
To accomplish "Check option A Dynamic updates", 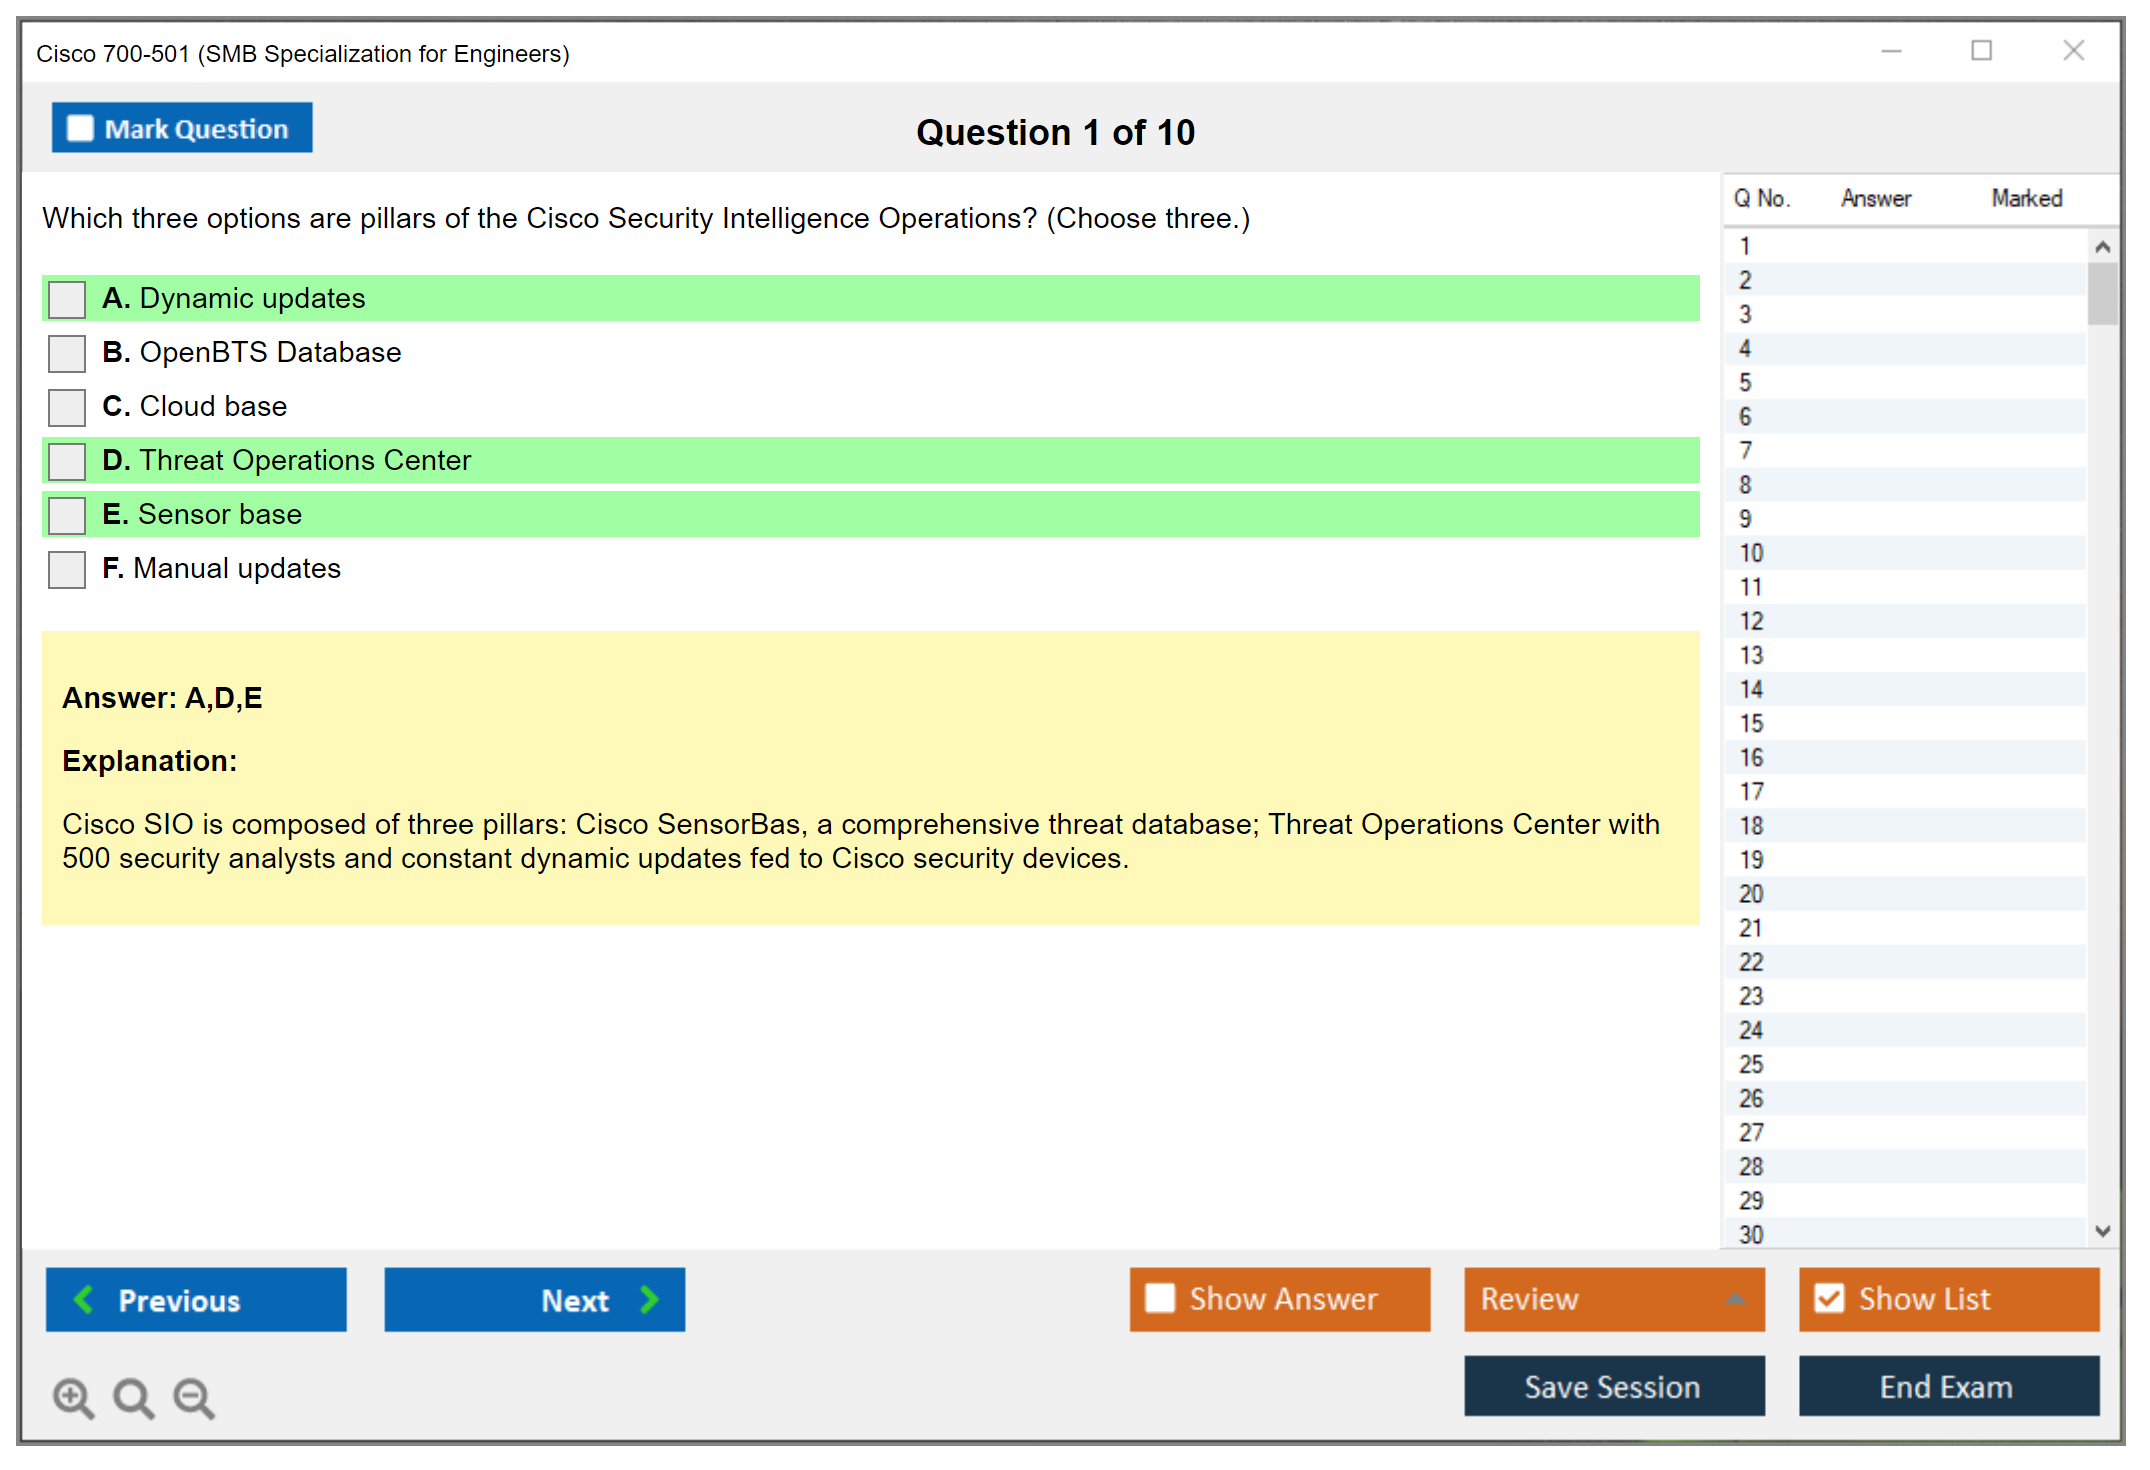I will tap(67, 299).
